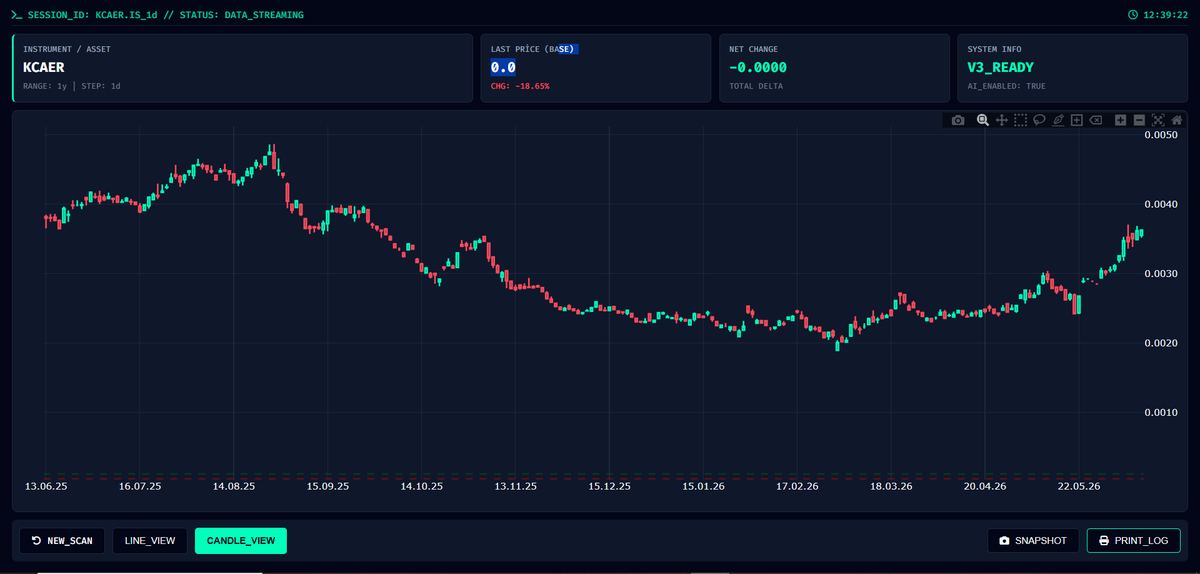This screenshot has height=574, width=1200.
Task: Click the AI_ENABLED: TRUE label
Action: point(1006,86)
